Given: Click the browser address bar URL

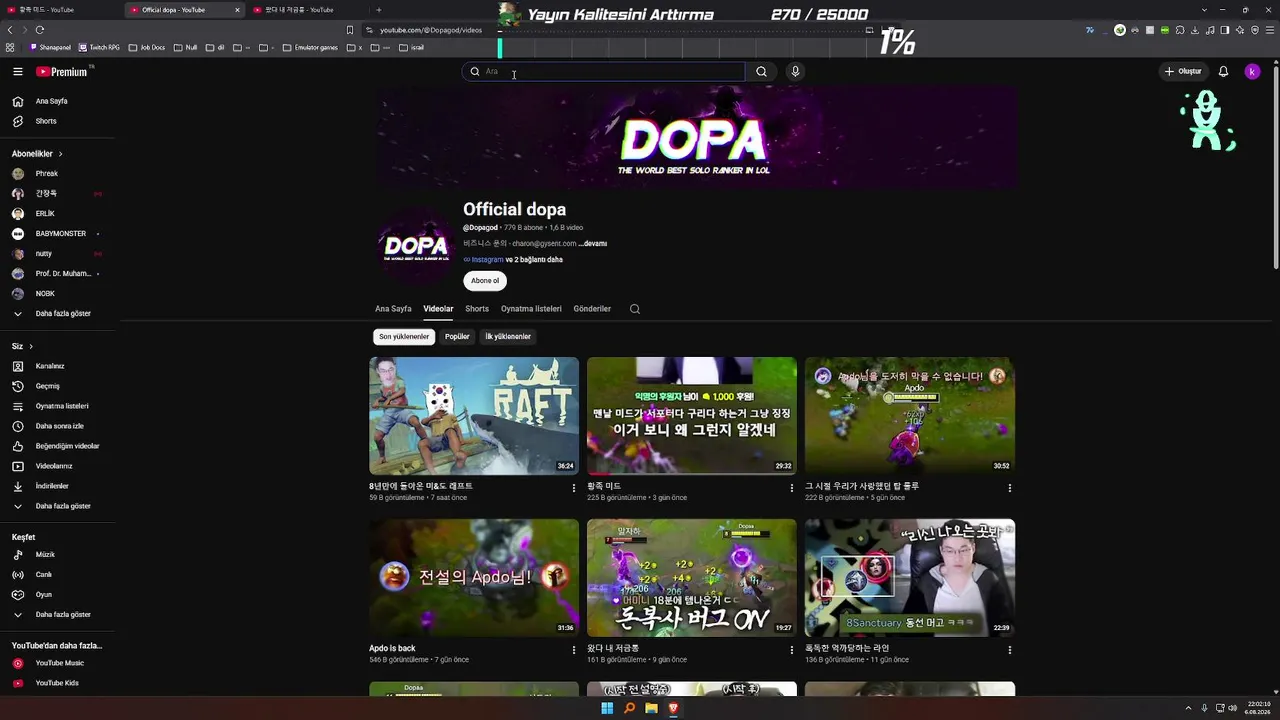Looking at the screenshot, I should tap(430, 30).
